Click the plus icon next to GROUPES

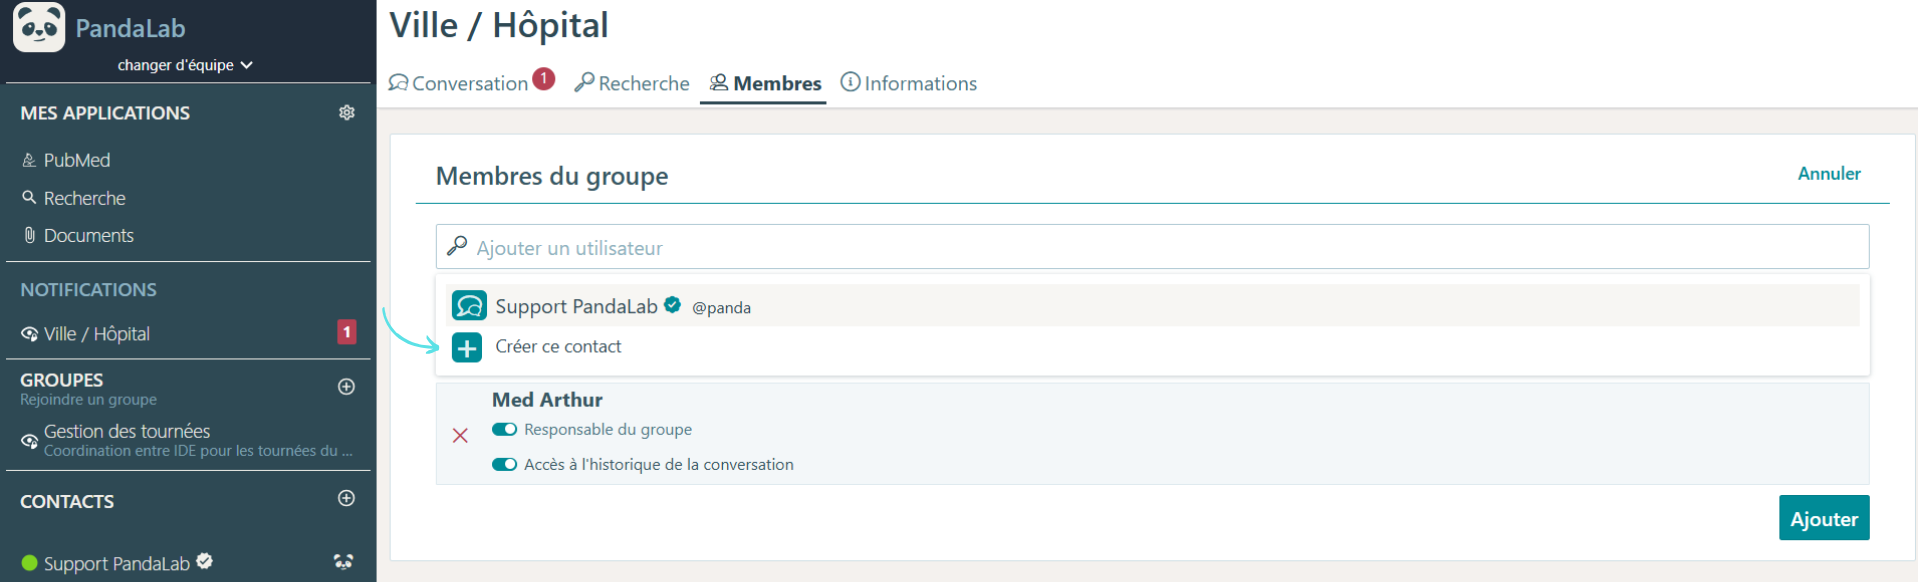[347, 387]
